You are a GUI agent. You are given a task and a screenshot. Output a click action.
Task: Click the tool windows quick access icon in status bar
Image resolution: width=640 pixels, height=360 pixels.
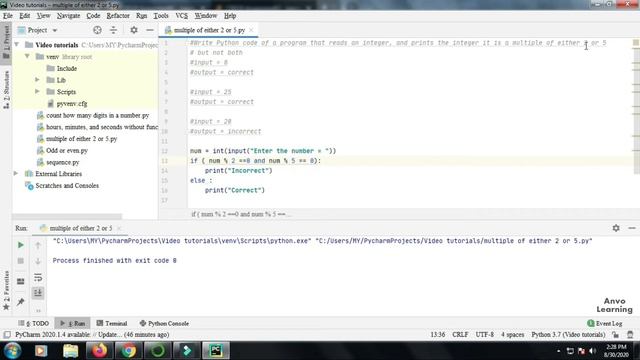[x=7, y=335]
